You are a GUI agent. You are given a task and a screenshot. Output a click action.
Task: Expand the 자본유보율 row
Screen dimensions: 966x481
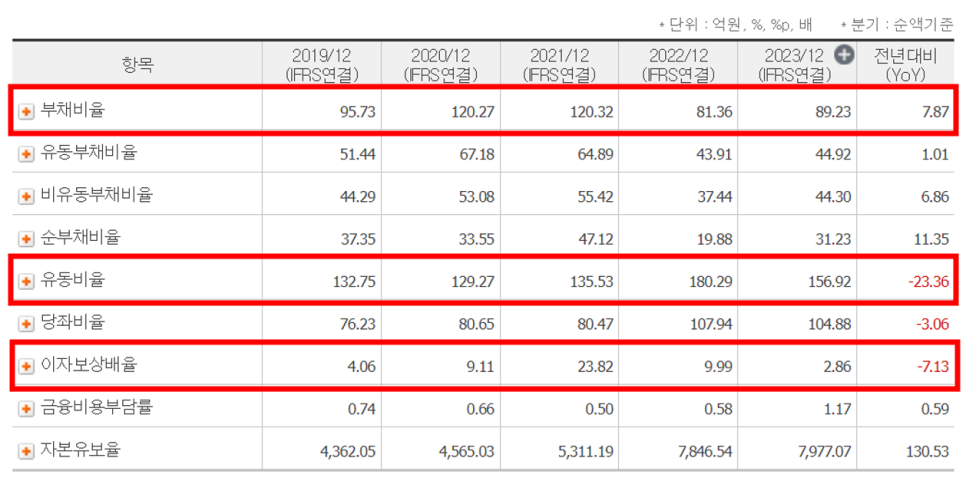[x=26, y=451]
